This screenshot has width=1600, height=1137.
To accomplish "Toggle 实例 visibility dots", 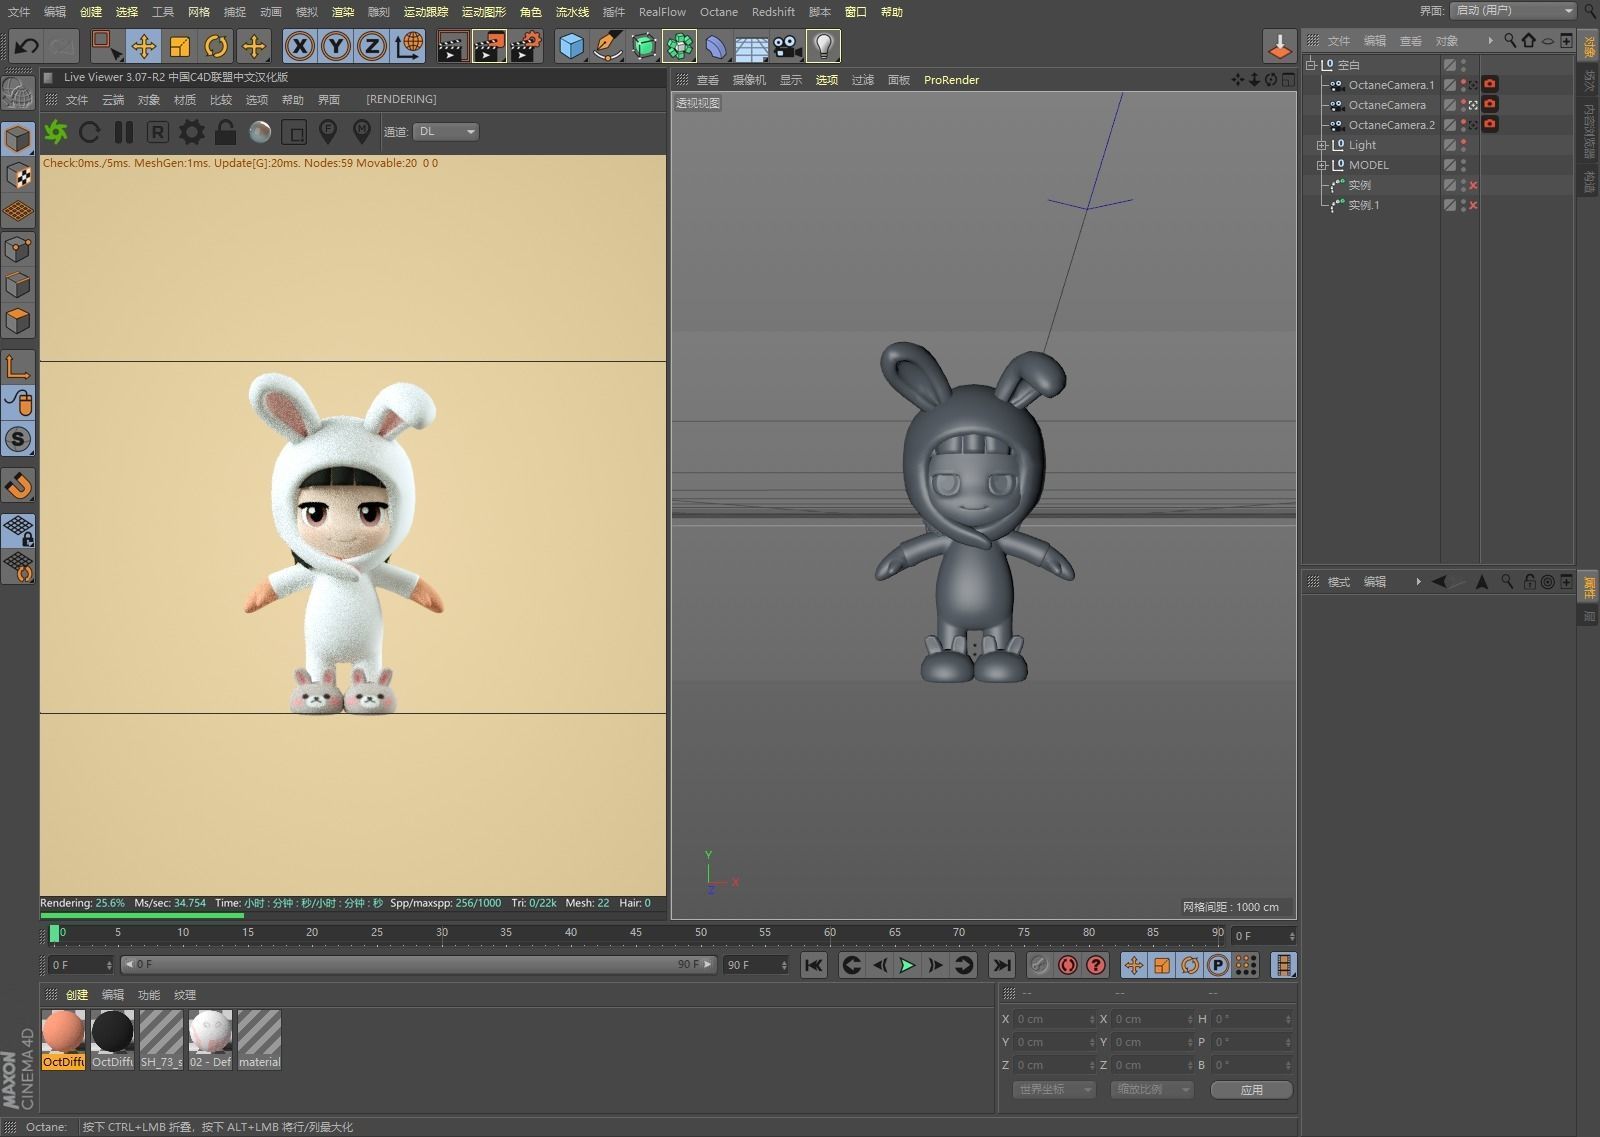I will click(x=1463, y=185).
